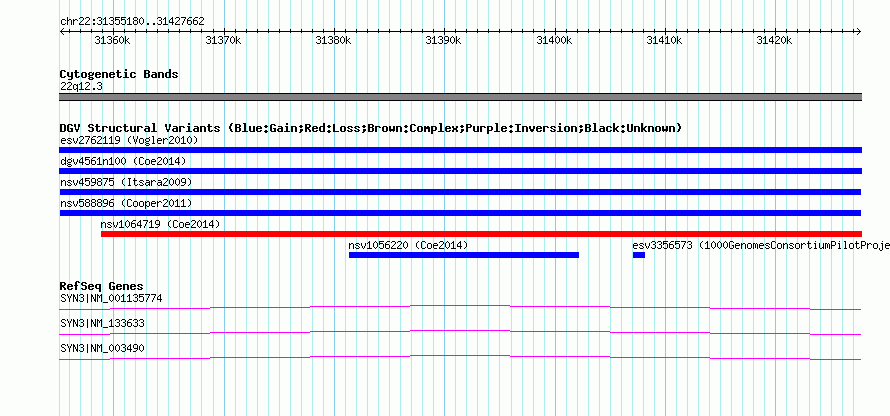Screen dimensions: 890x416
Task: Select the SYN3|NM_133633 gene label
Action: pos(102,323)
